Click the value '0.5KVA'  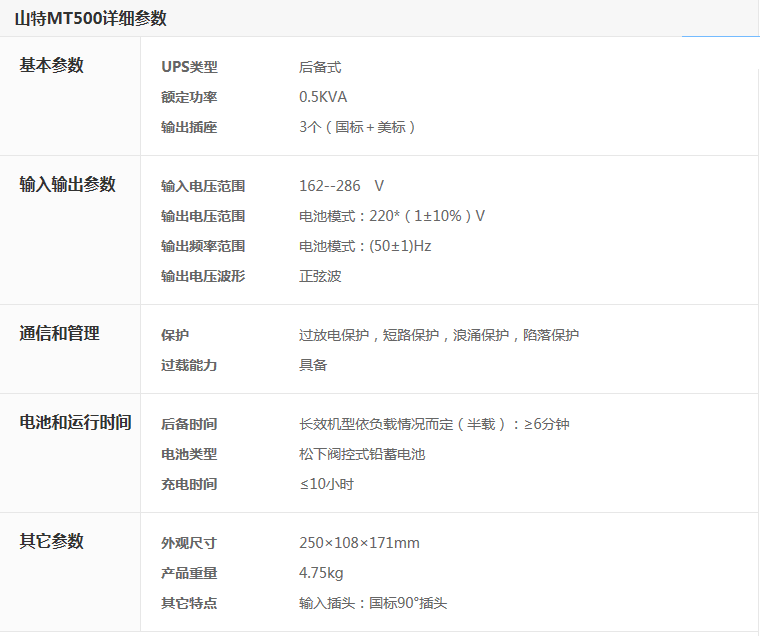coord(323,97)
